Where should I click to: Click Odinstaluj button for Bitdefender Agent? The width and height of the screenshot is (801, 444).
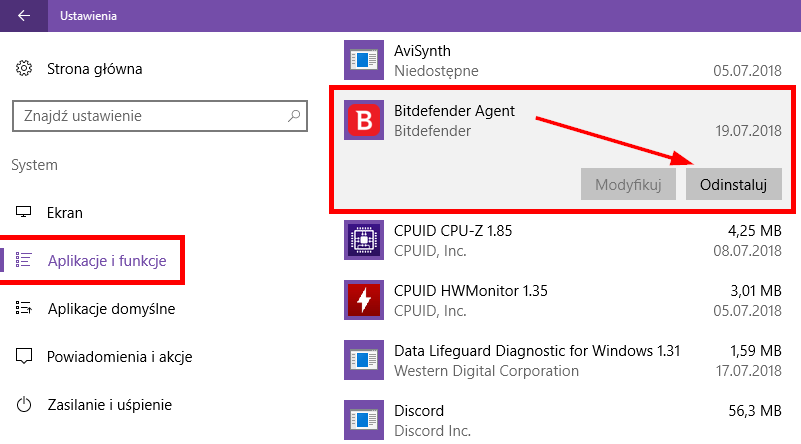734,184
